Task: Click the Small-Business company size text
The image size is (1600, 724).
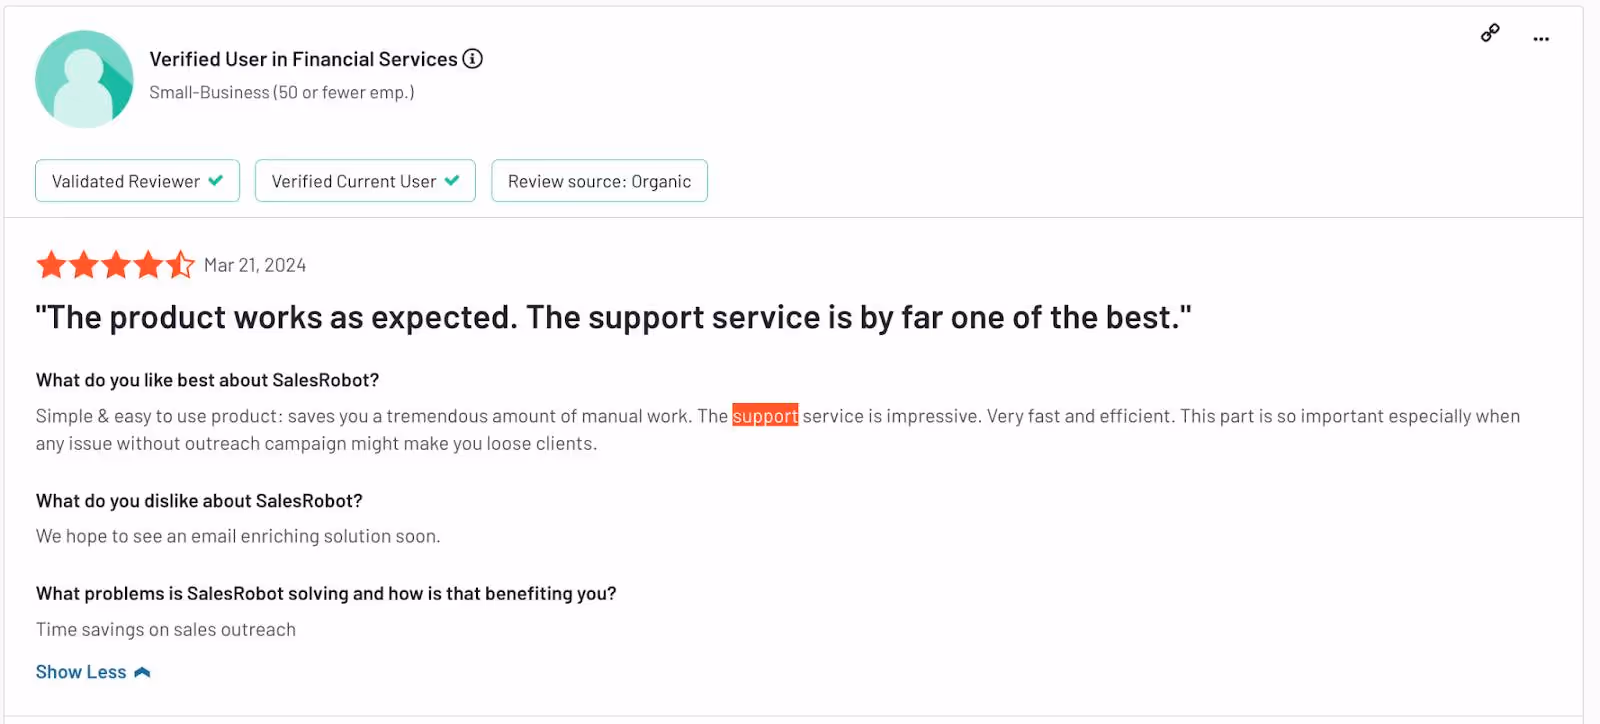Action: point(282,92)
